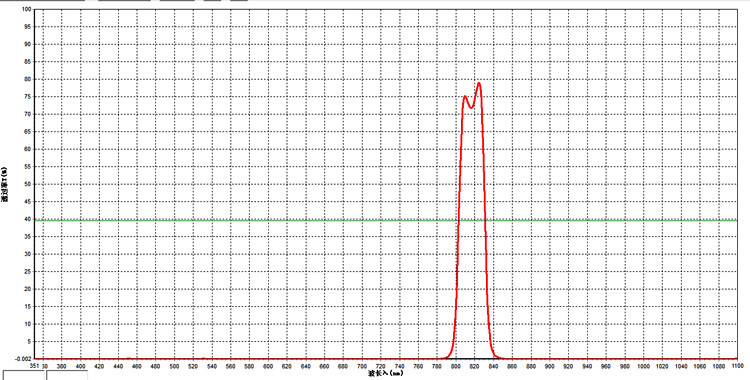
Task: Click the lower red peak near 808 nm
Action: pyautogui.click(x=464, y=97)
